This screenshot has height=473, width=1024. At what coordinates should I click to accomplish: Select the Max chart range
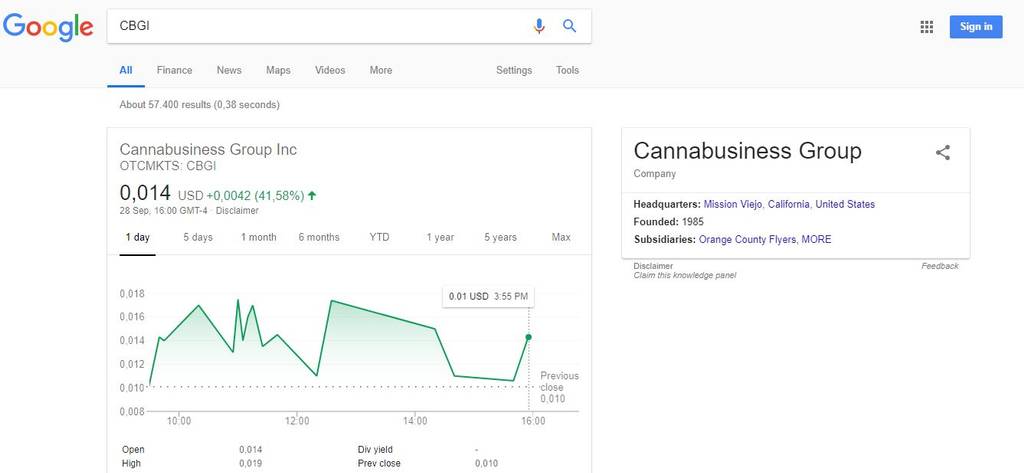click(561, 237)
